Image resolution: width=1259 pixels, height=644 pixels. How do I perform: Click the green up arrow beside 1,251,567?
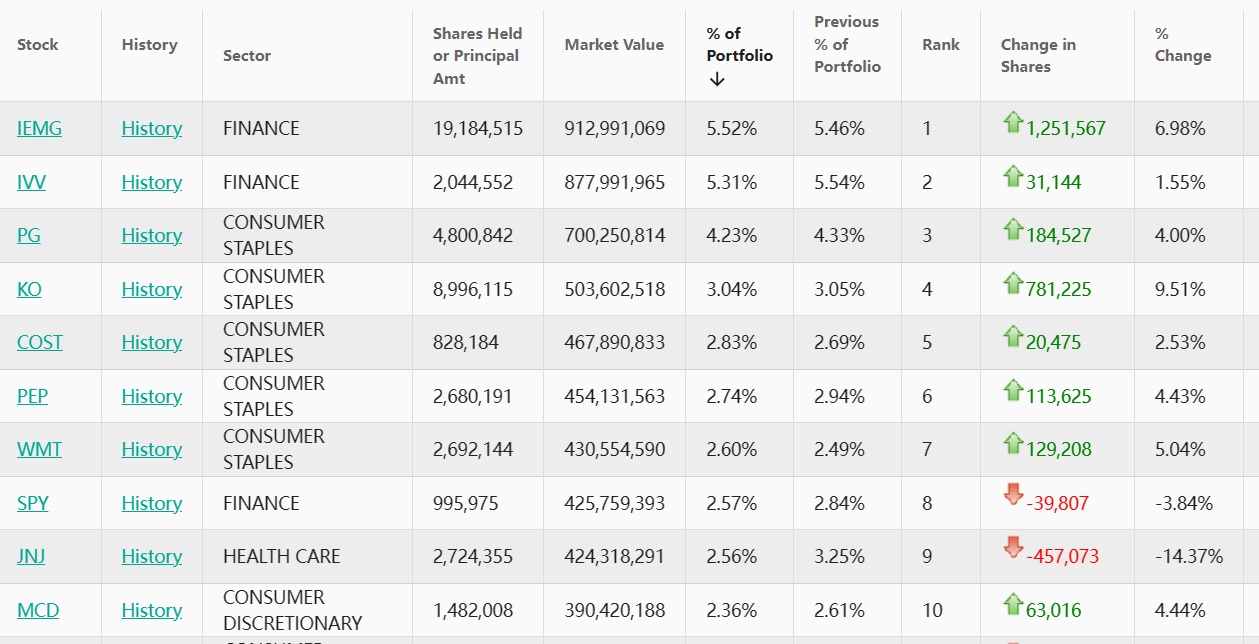click(1013, 123)
